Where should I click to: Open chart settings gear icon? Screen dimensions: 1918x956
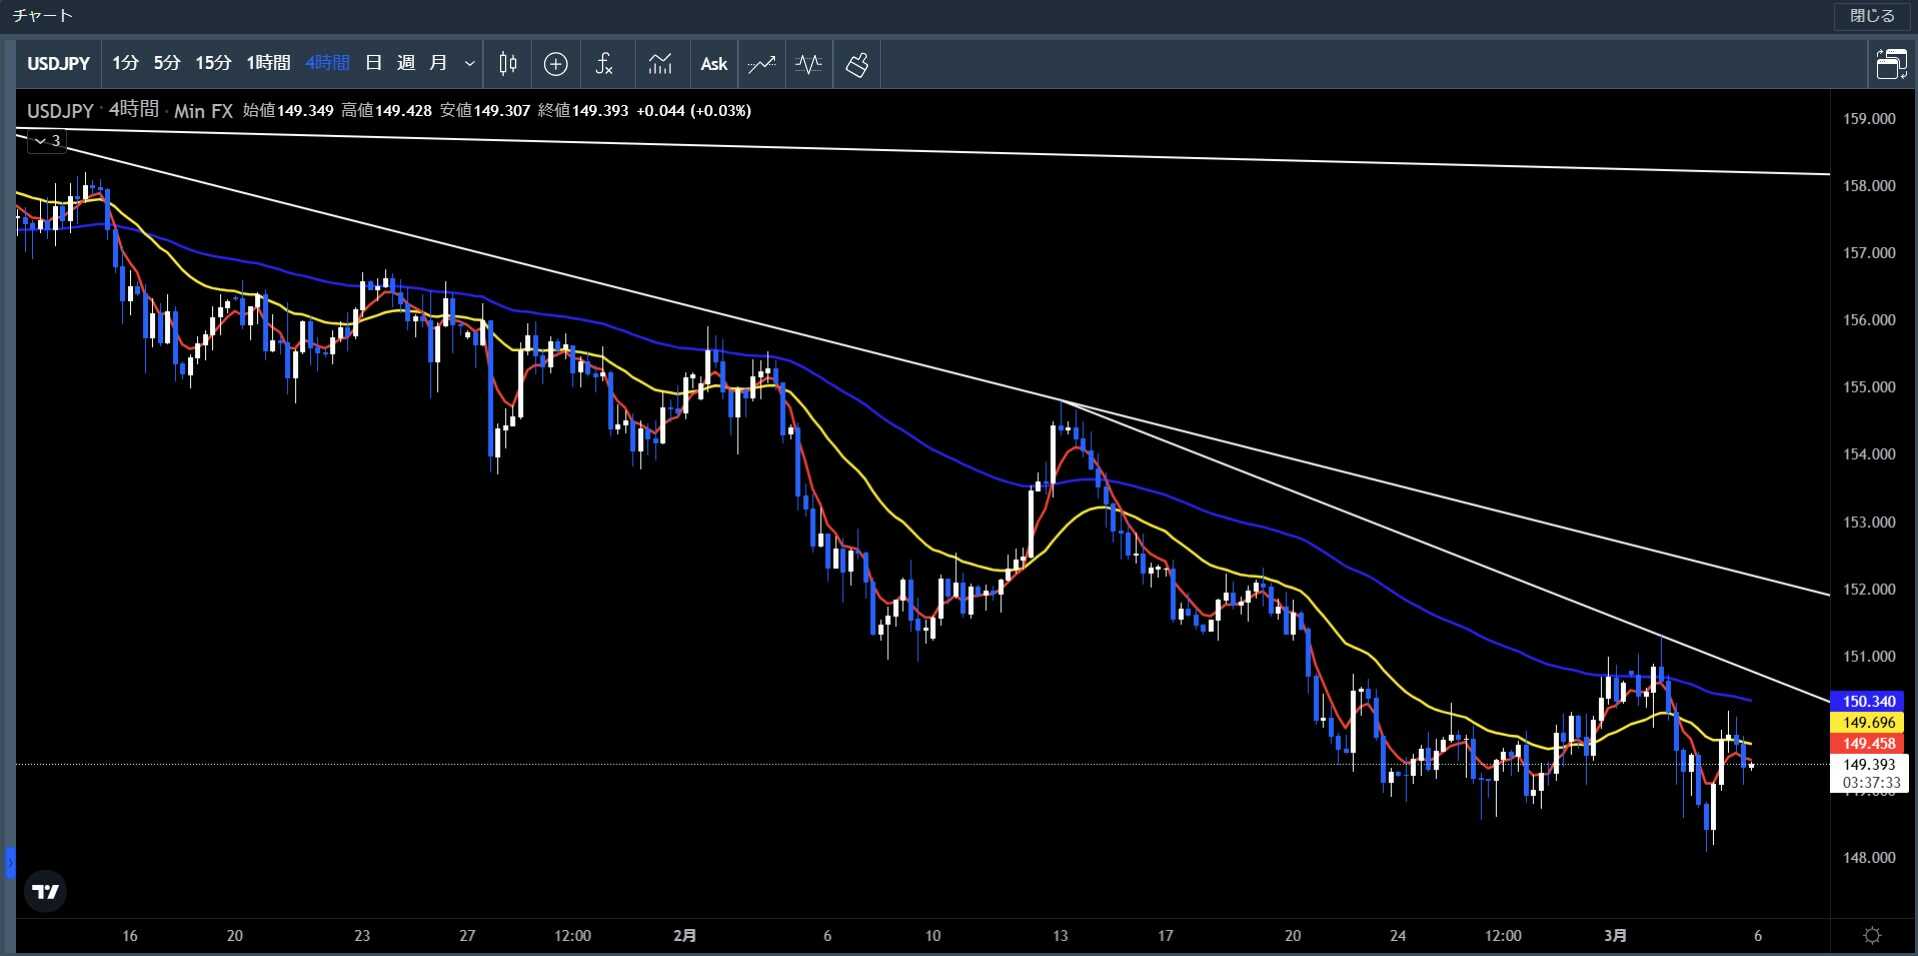coord(1872,935)
